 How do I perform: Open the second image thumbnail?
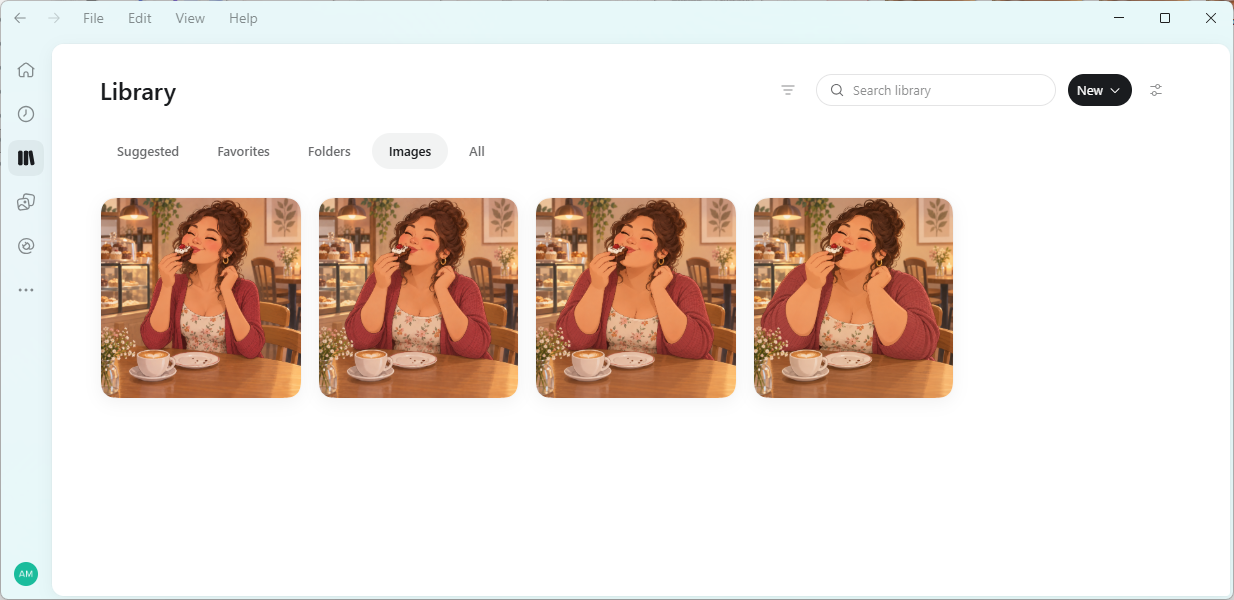418,298
